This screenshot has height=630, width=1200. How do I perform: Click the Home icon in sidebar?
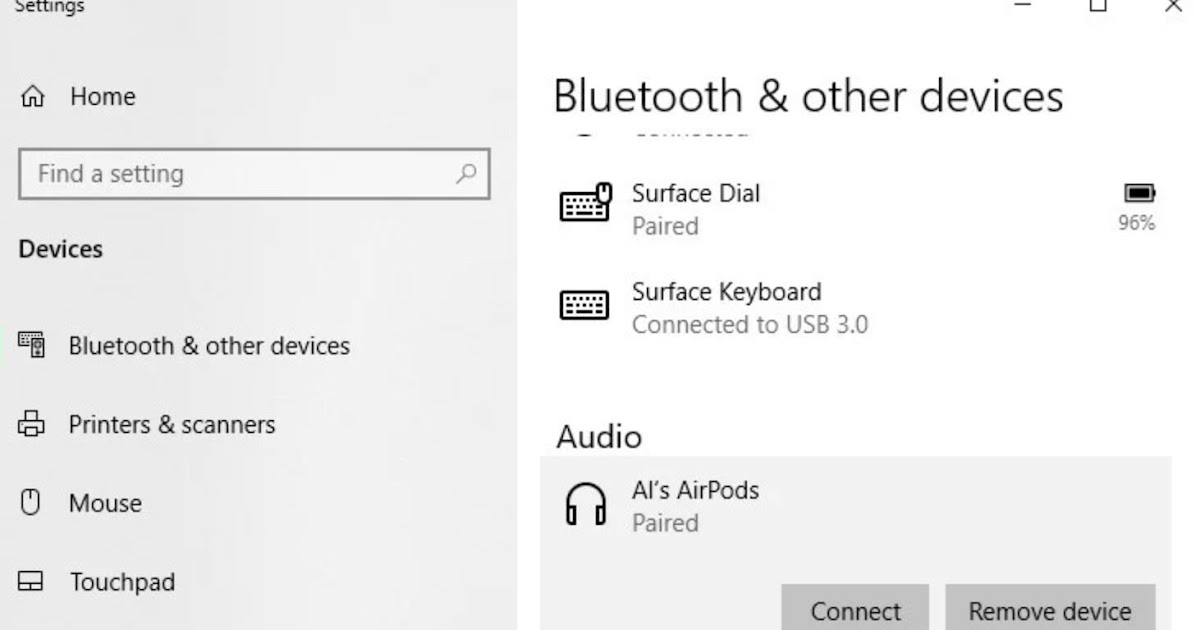[33, 97]
